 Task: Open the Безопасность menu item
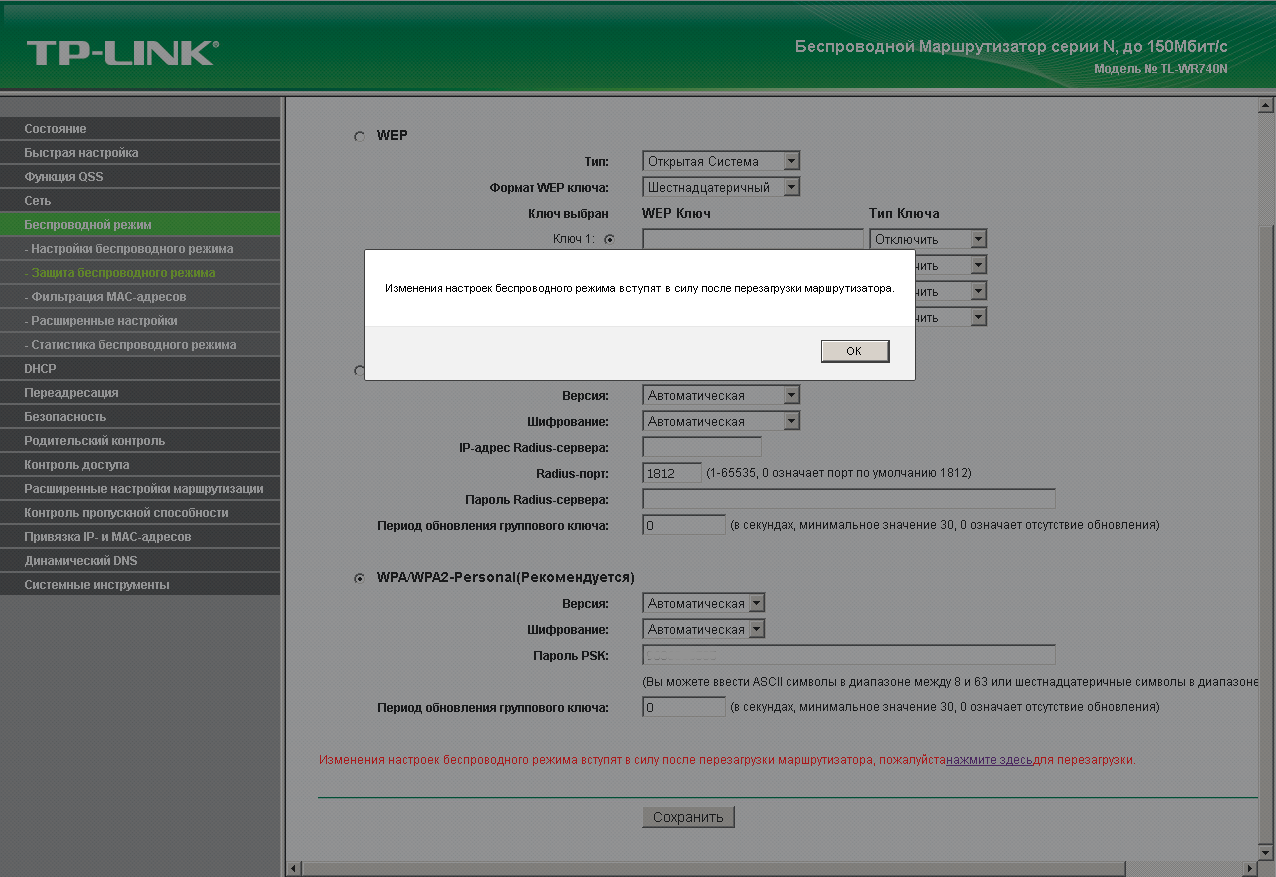(140, 417)
